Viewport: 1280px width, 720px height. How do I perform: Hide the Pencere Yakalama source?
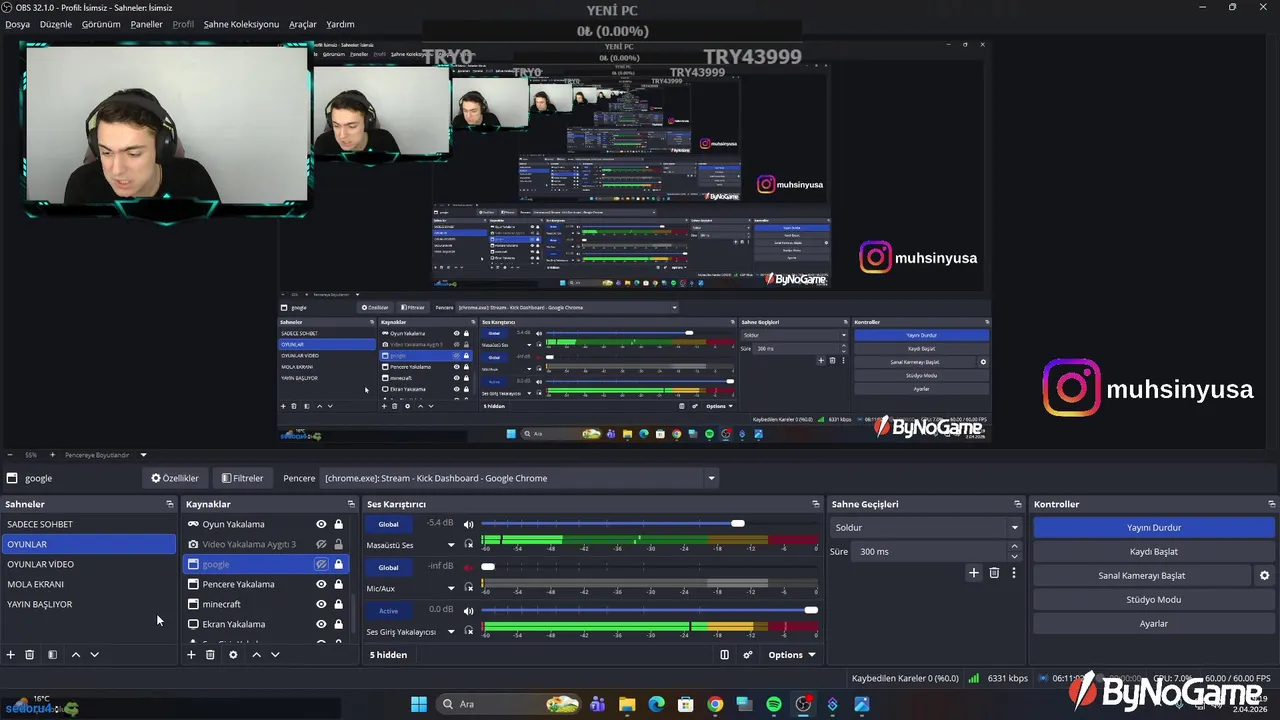321,584
